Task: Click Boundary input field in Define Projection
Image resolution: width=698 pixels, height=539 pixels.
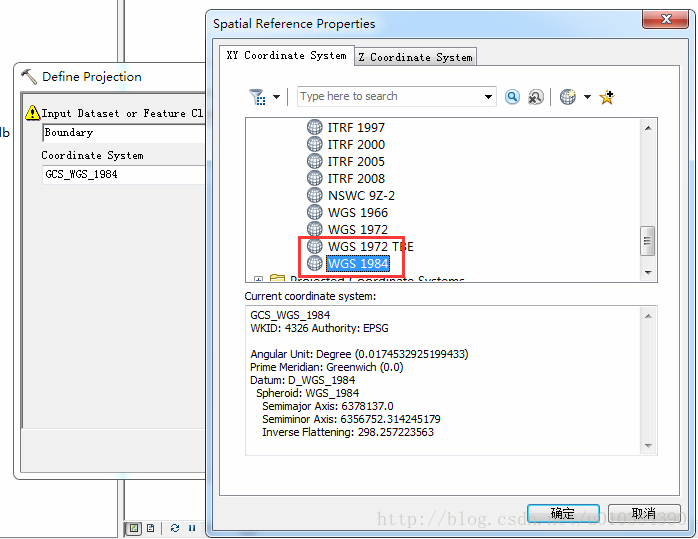Action: coord(124,133)
